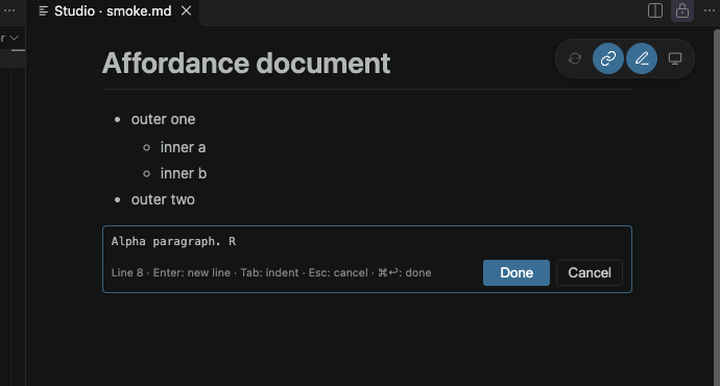
Task: Toggle the pencil edit mode button
Action: point(641,58)
